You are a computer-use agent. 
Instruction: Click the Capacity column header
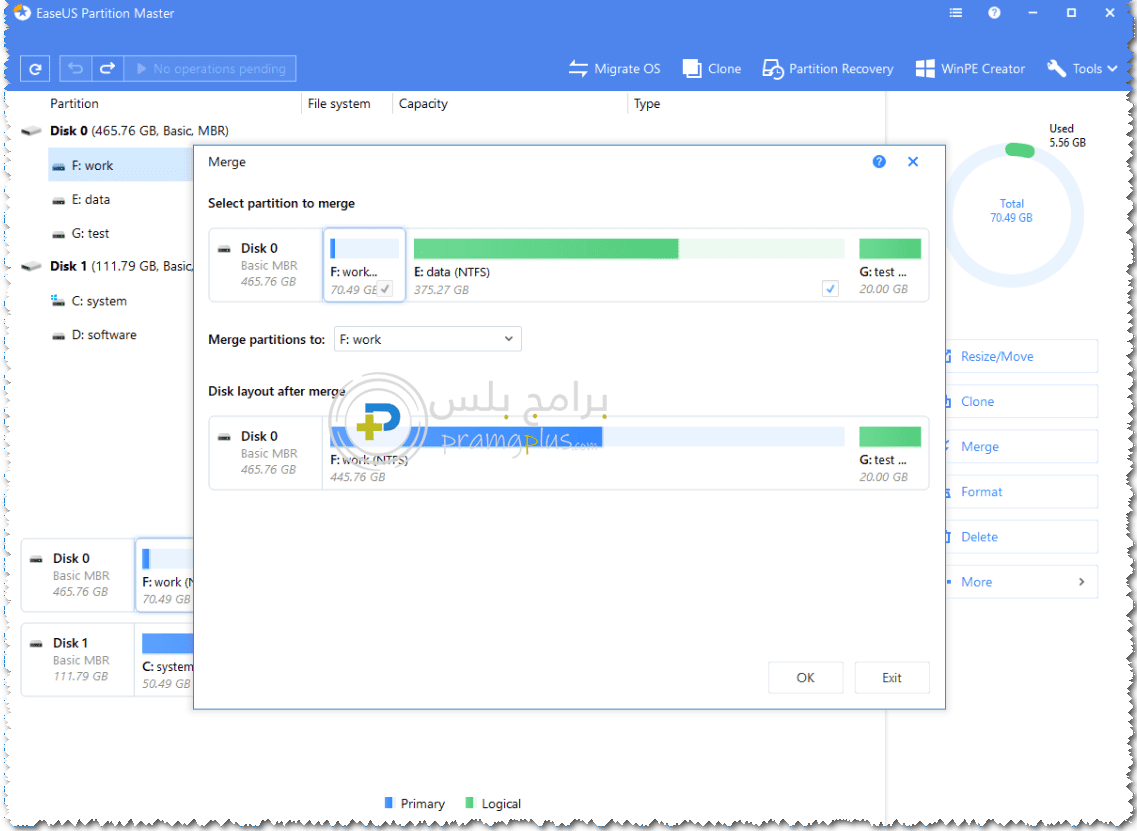pos(423,104)
